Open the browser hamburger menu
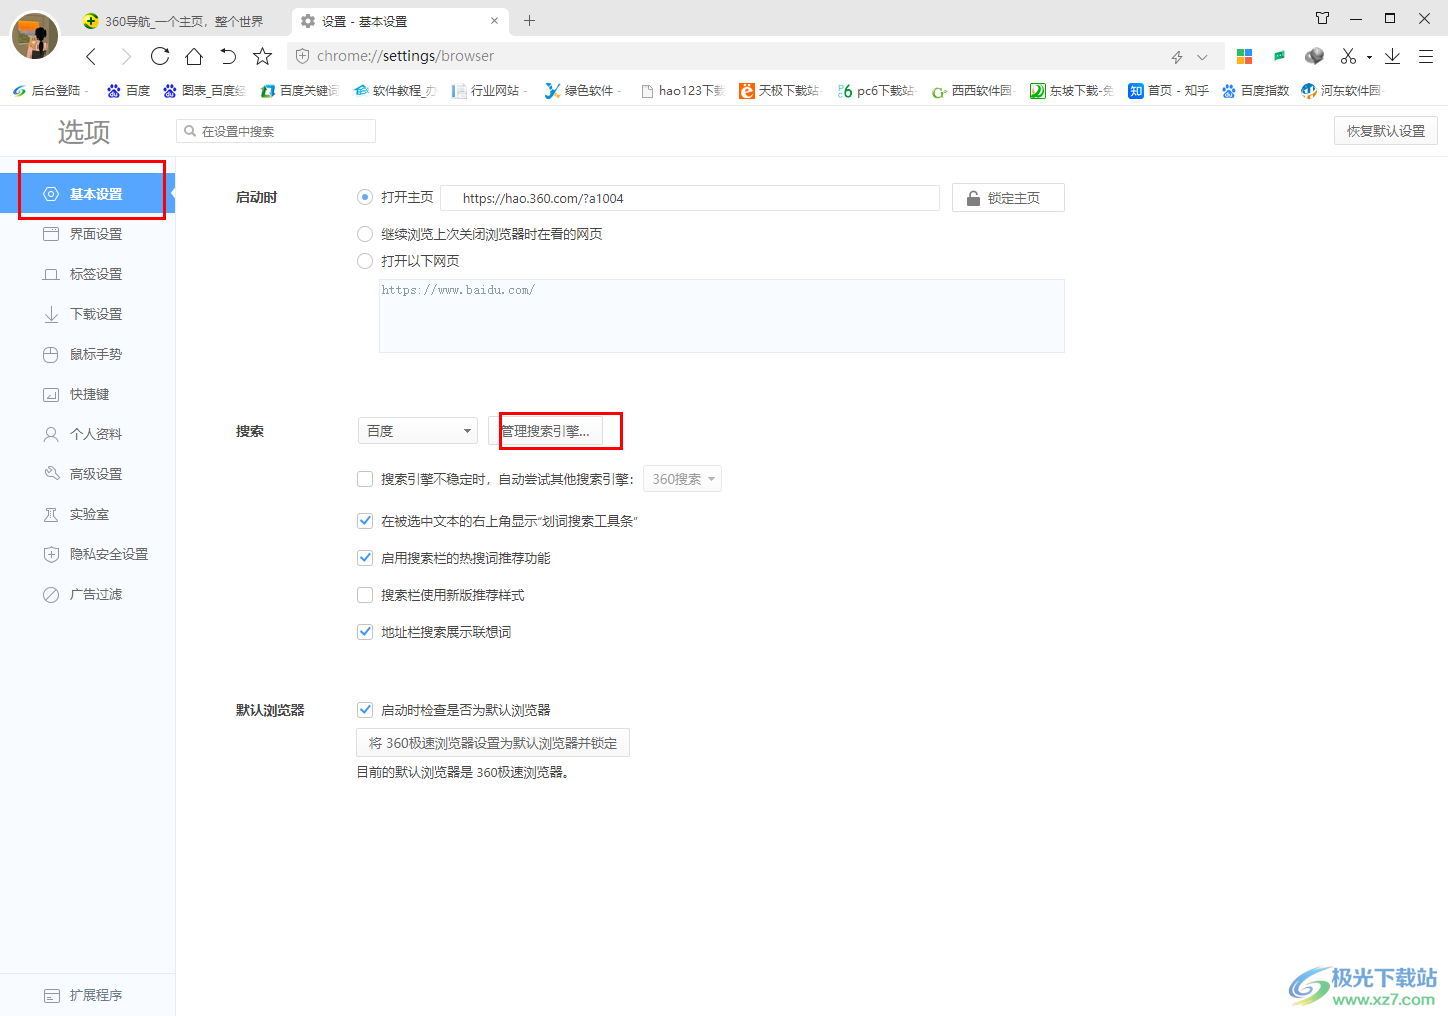Viewport: 1448px width, 1016px height. point(1426,56)
